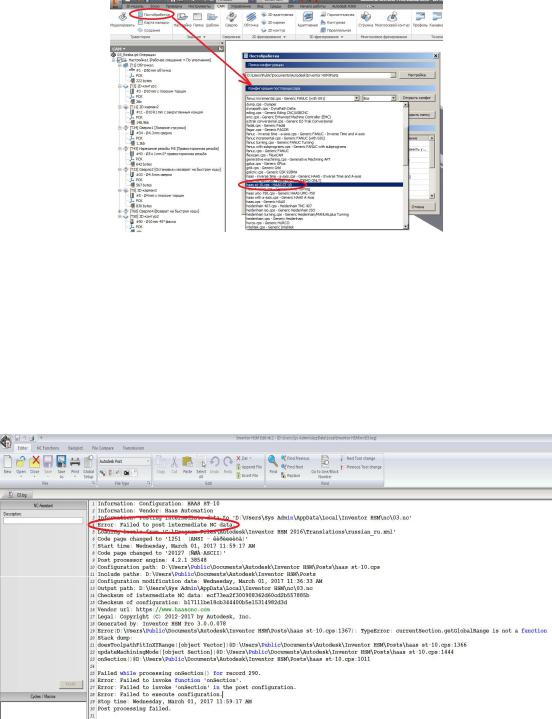Click the Simulate (Моделировать) icon in CAM ribbon
Screen dimensions: 552x719
(122, 17)
